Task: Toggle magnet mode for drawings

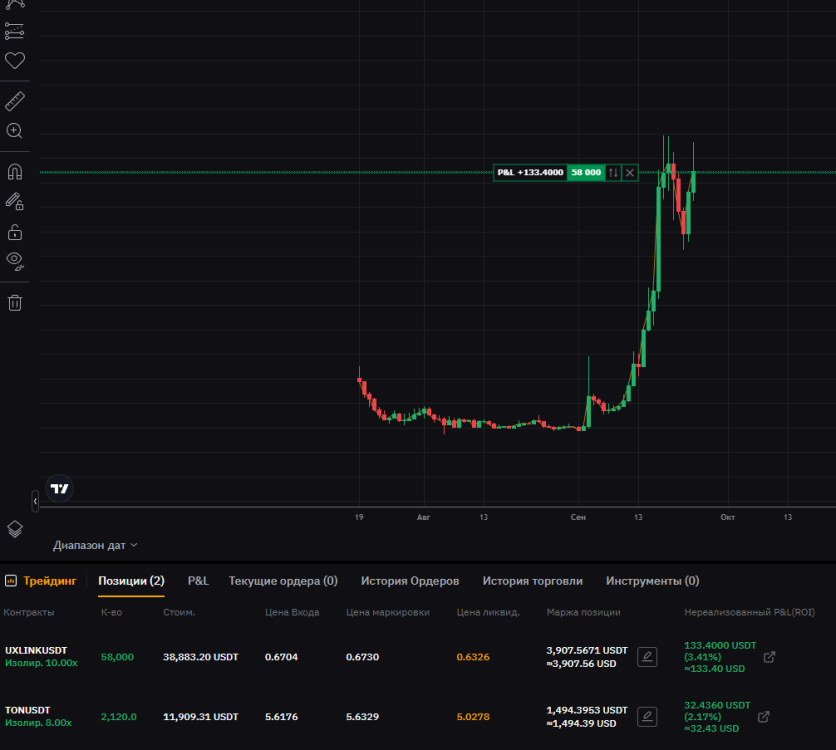Action: tap(15, 172)
